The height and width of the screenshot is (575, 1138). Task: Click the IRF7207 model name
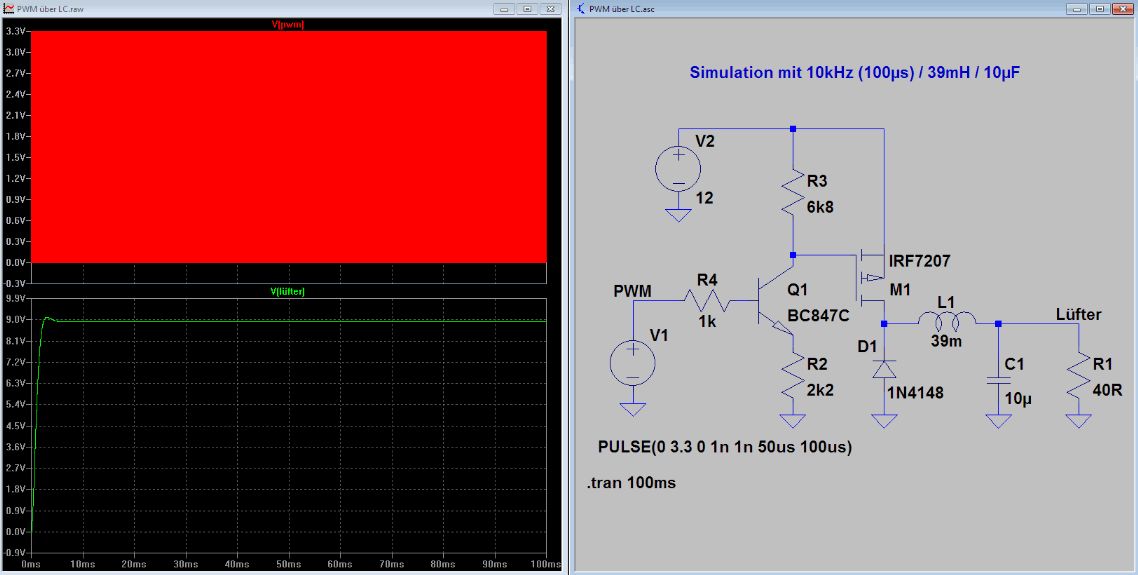coord(920,261)
